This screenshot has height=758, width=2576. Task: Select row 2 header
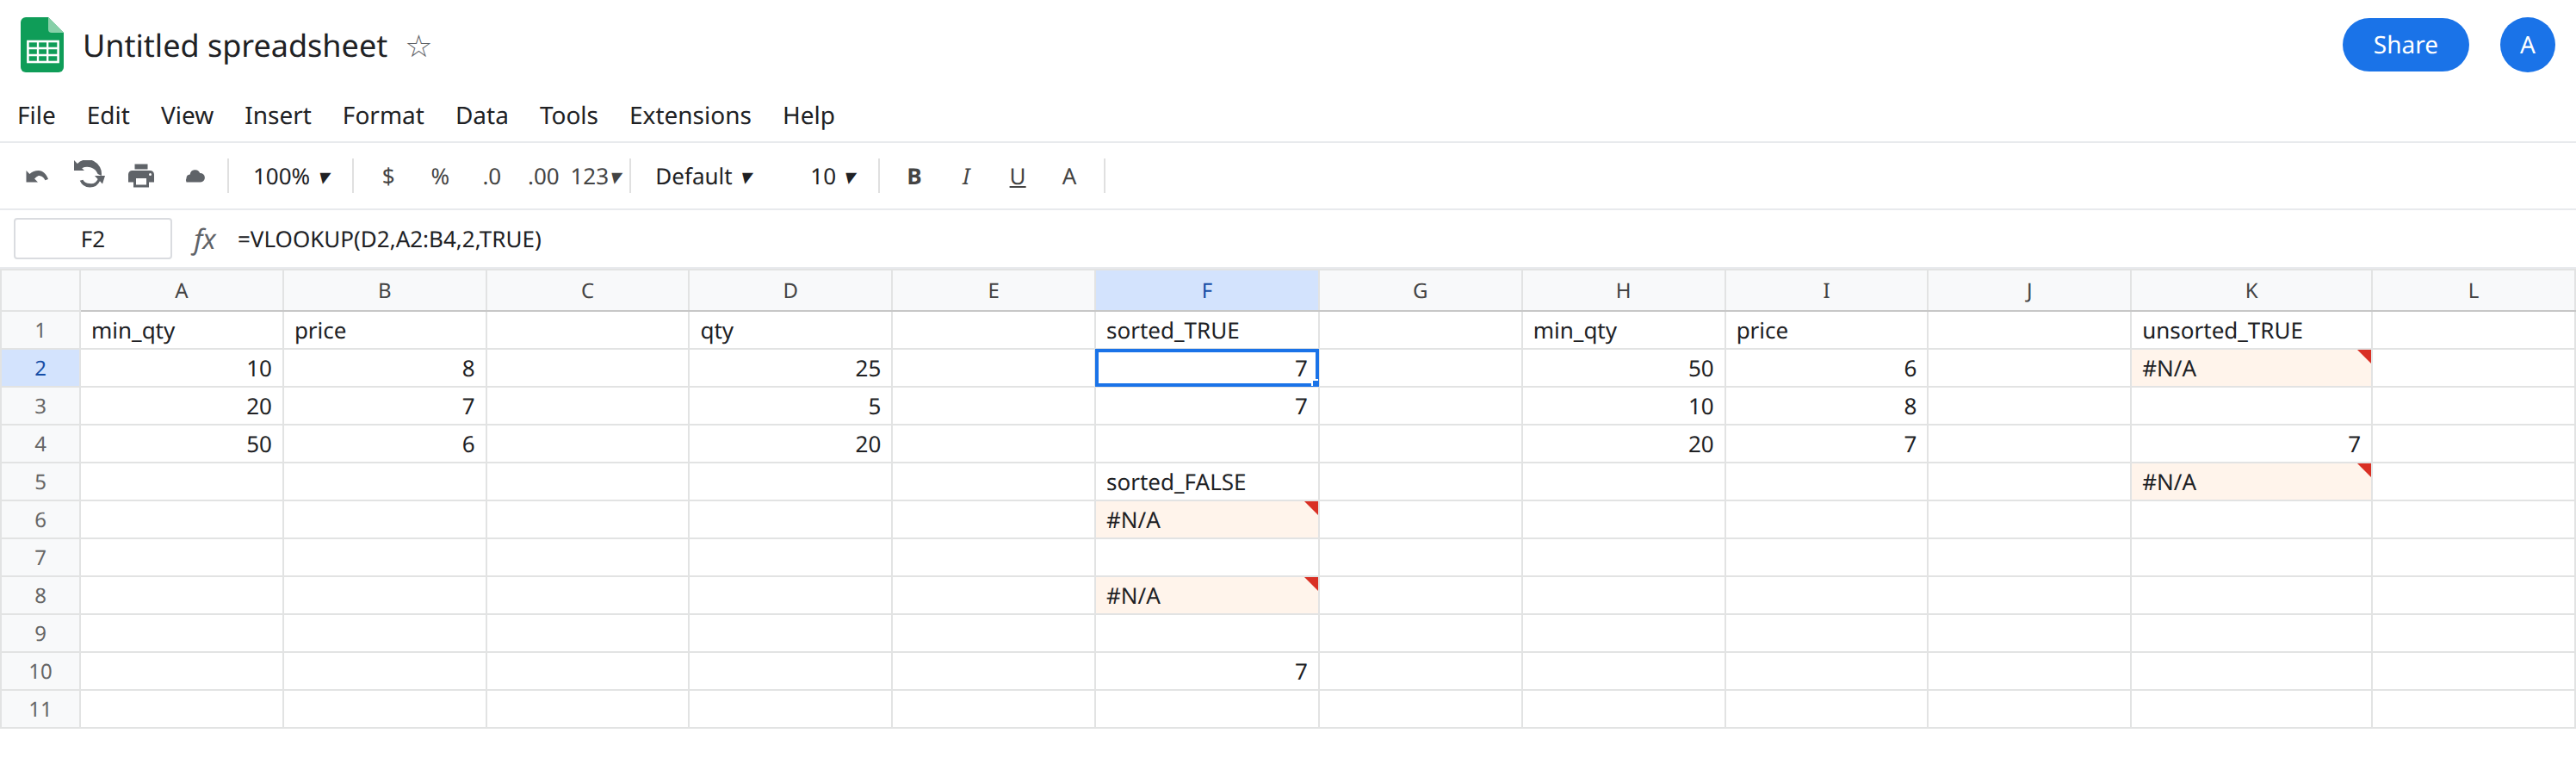40,369
